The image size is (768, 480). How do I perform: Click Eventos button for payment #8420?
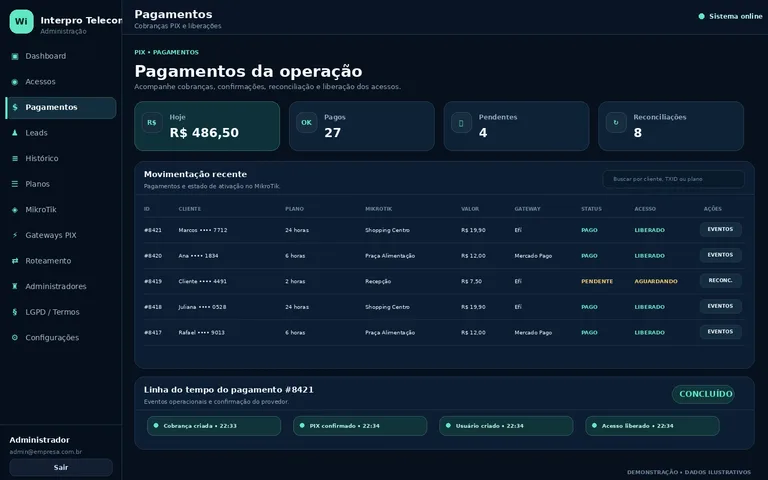click(x=720, y=255)
